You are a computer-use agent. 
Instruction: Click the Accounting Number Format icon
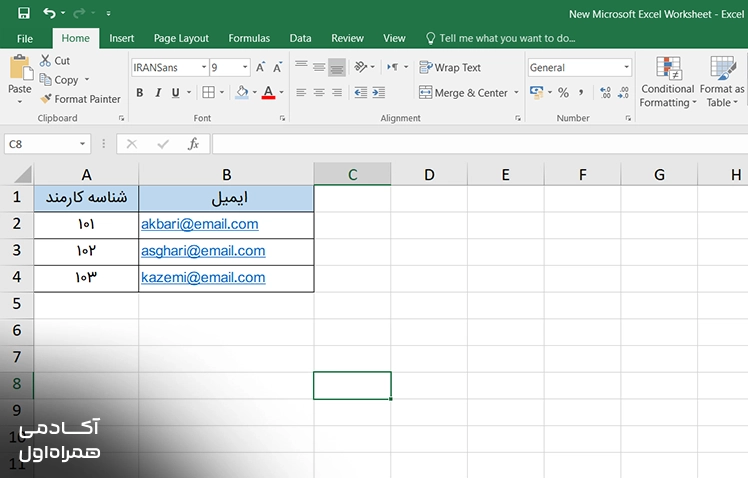[537, 93]
